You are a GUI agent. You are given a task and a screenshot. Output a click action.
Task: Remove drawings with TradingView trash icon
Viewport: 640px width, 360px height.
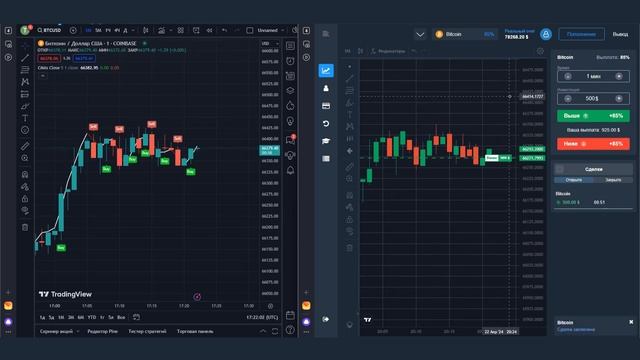click(25, 227)
